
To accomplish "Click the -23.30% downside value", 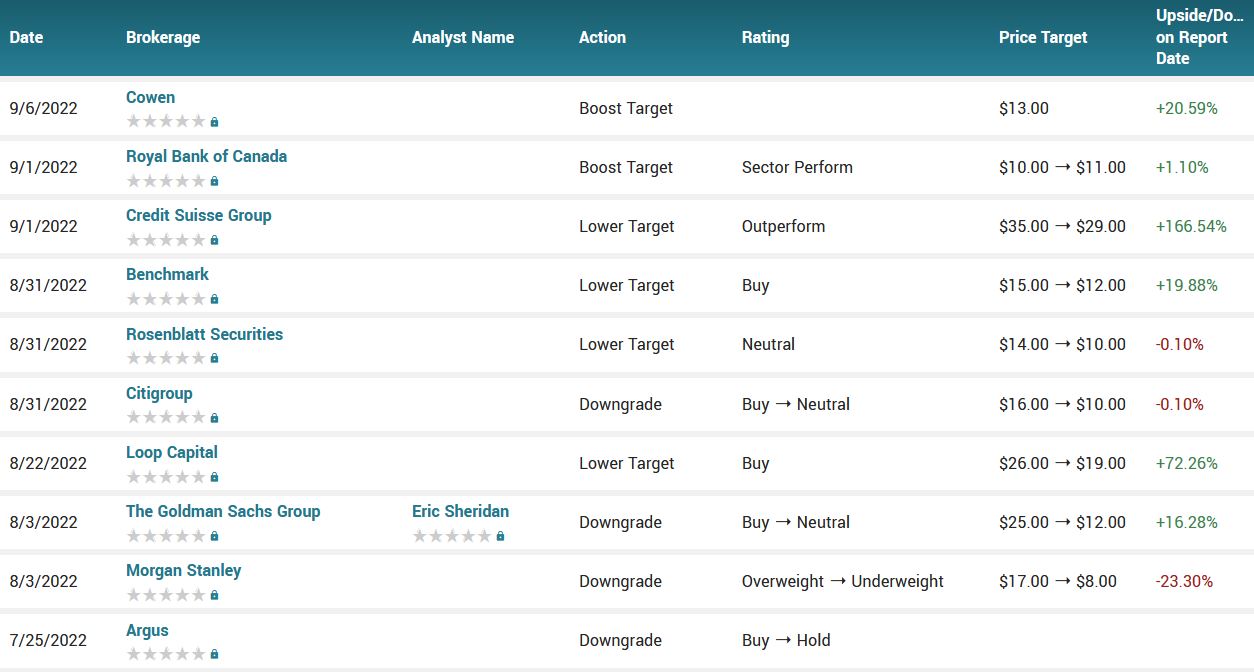I will (1184, 581).
